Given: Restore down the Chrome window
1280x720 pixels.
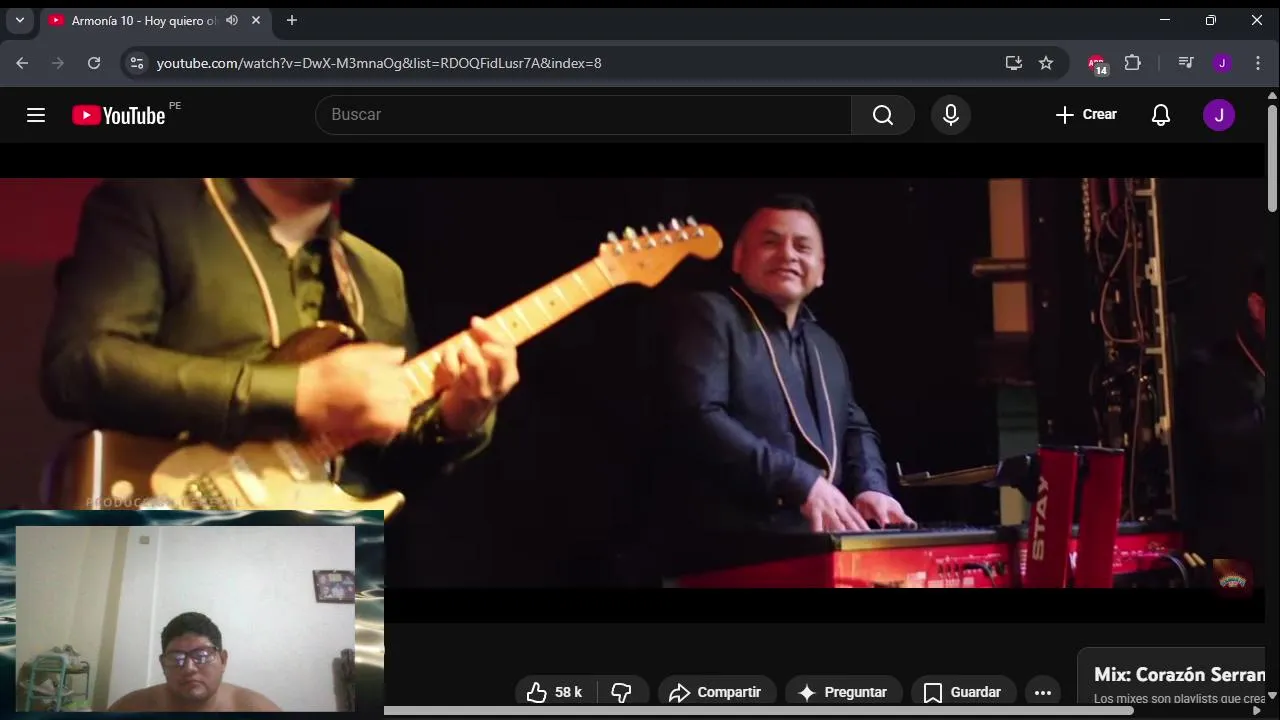Looking at the screenshot, I should pyautogui.click(x=1210, y=20).
